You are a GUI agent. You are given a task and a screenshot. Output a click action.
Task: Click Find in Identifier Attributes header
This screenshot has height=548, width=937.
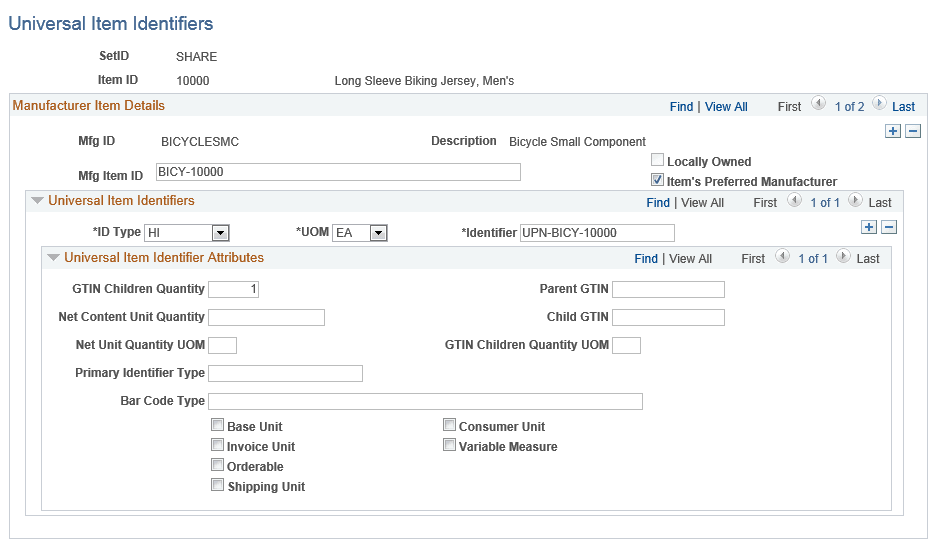pyautogui.click(x=646, y=259)
